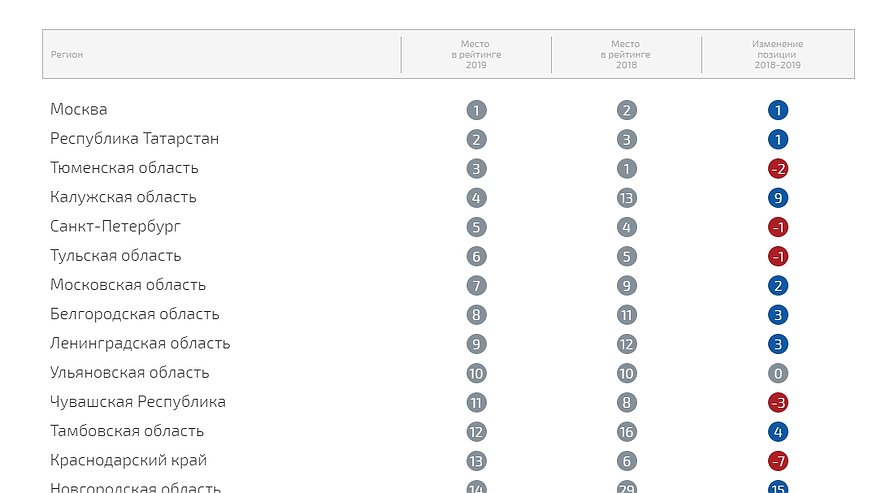Click Krasnodar Krai's red -7 change badge
The image size is (877, 493).
click(x=778, y=461)
